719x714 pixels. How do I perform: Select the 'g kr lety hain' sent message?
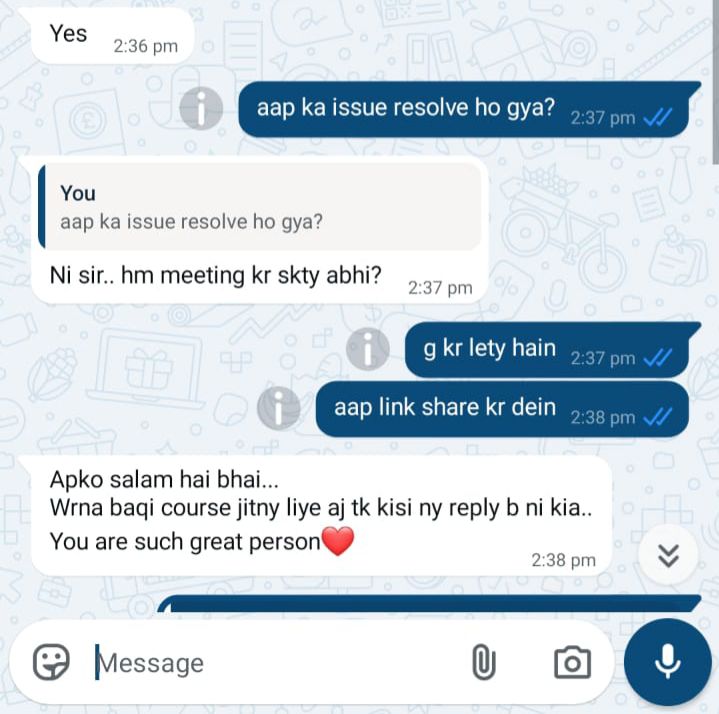point(547,349)
